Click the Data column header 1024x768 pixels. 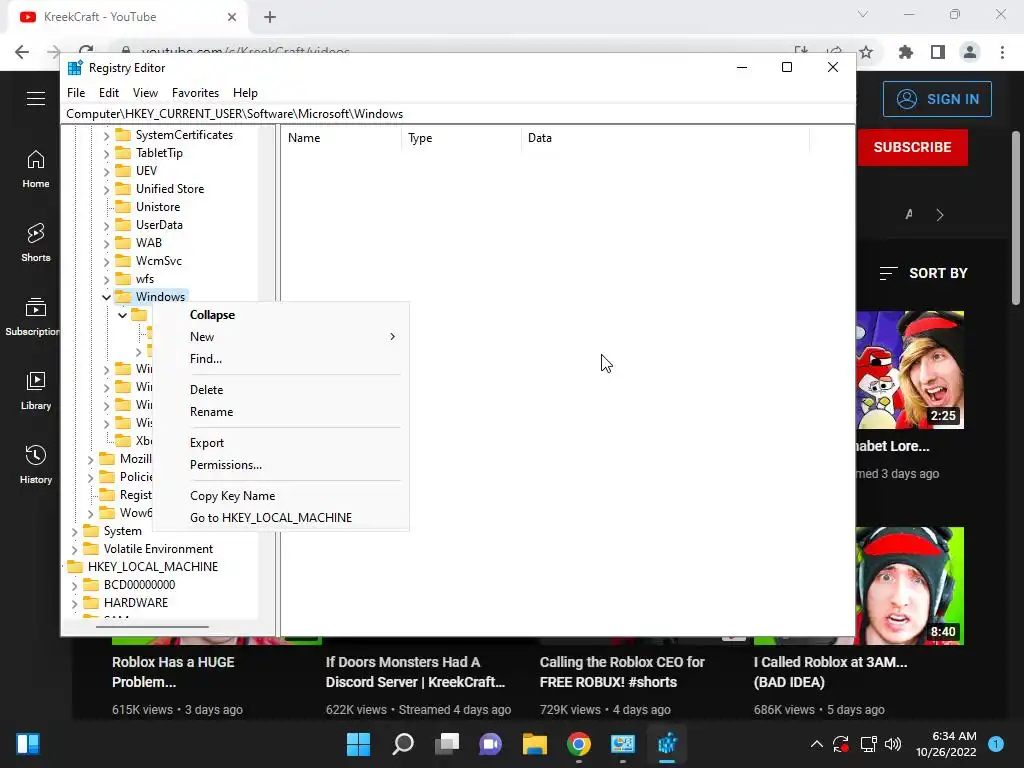pyautogui.click(x=665, y=138)
